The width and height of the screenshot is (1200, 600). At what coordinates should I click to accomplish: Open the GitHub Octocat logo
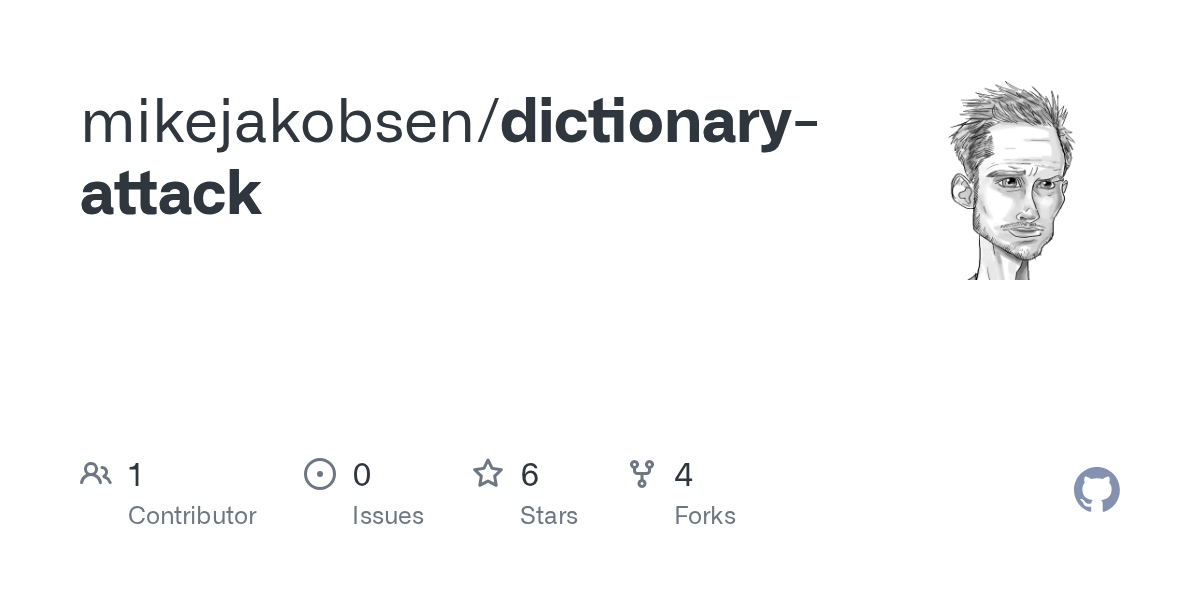pos(1096,490)
